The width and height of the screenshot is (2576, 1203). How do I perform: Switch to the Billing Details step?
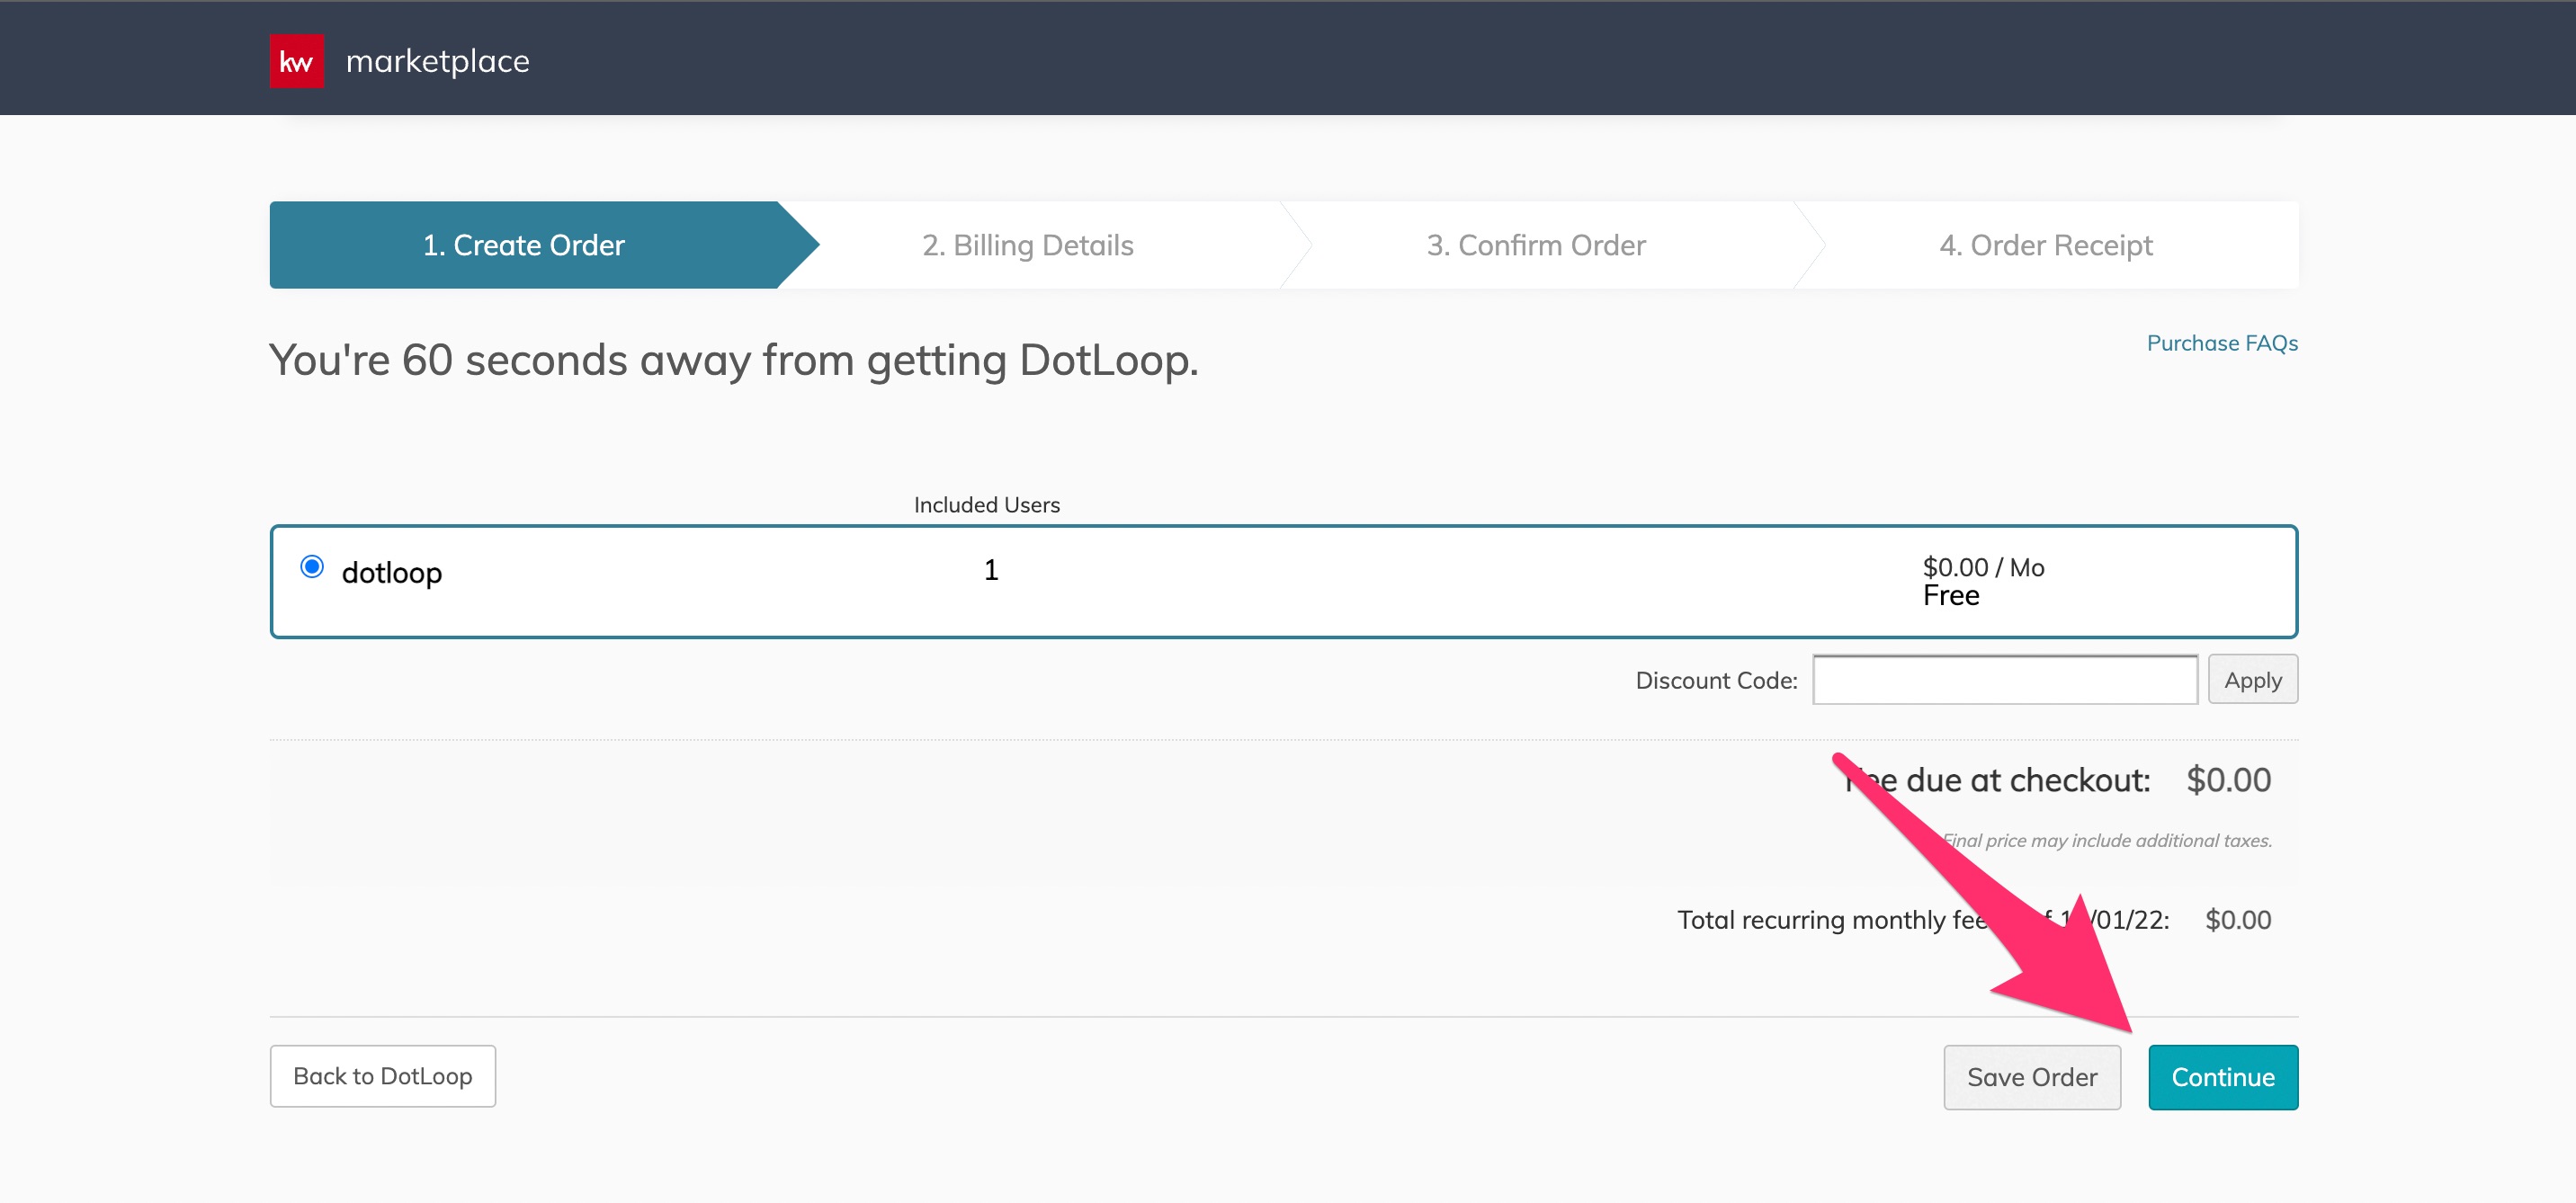[1028, 245]
